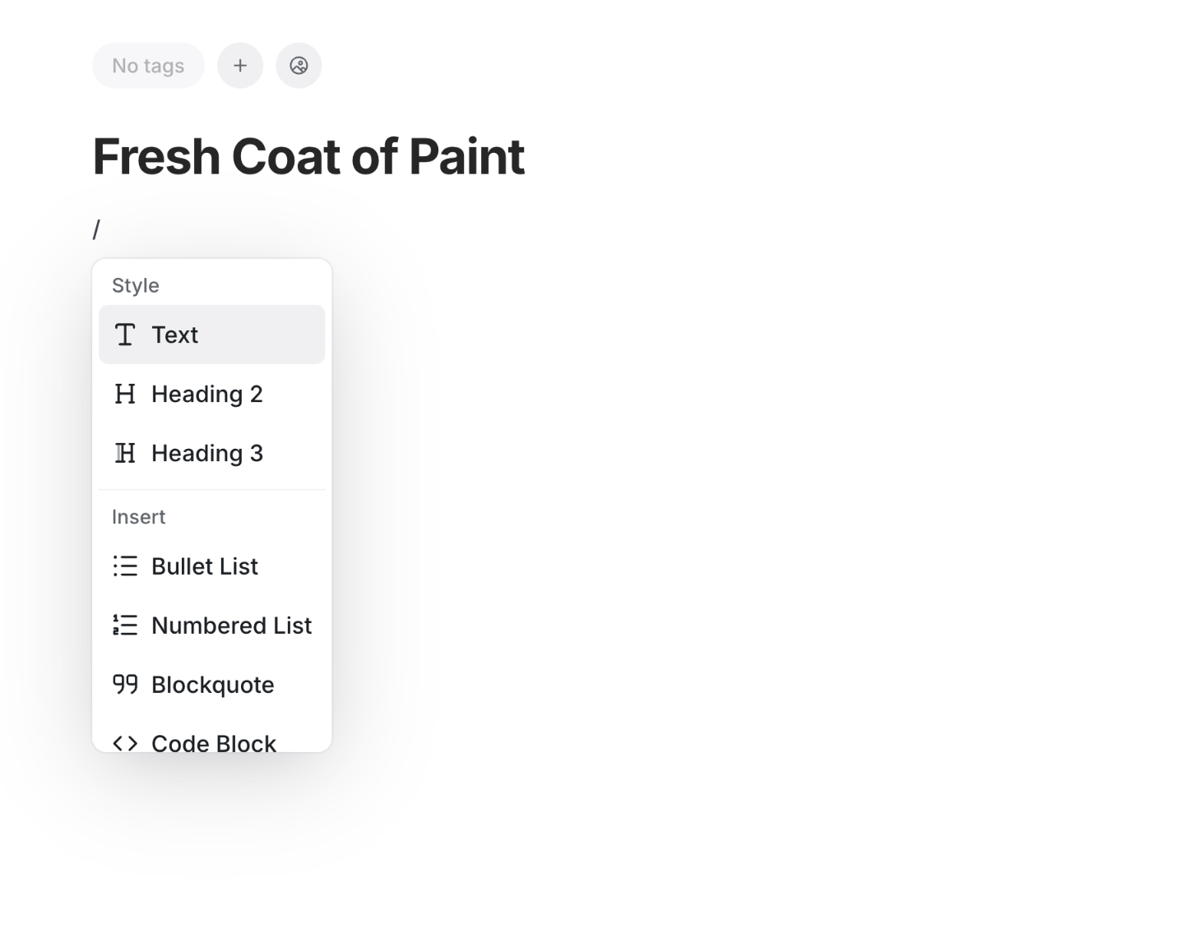The height and width of the screenshot is (933, 1200).
Task: Select "Heading 2" in the slash menu
Action: tap(207, 394)
